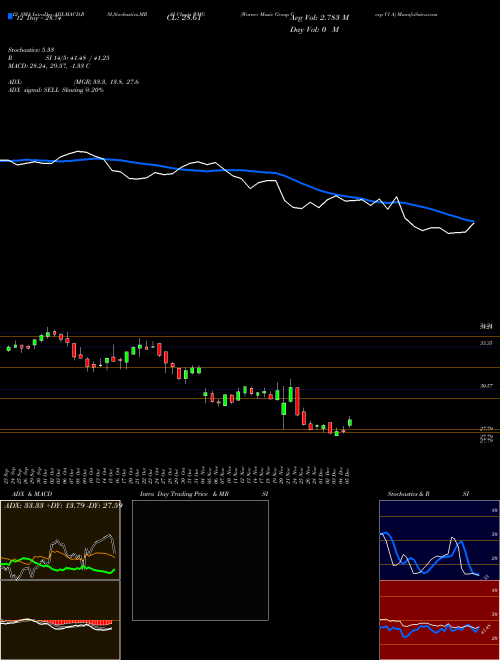
Task: Click the 33.35 price axis label
Action: (x=487, y=343)
